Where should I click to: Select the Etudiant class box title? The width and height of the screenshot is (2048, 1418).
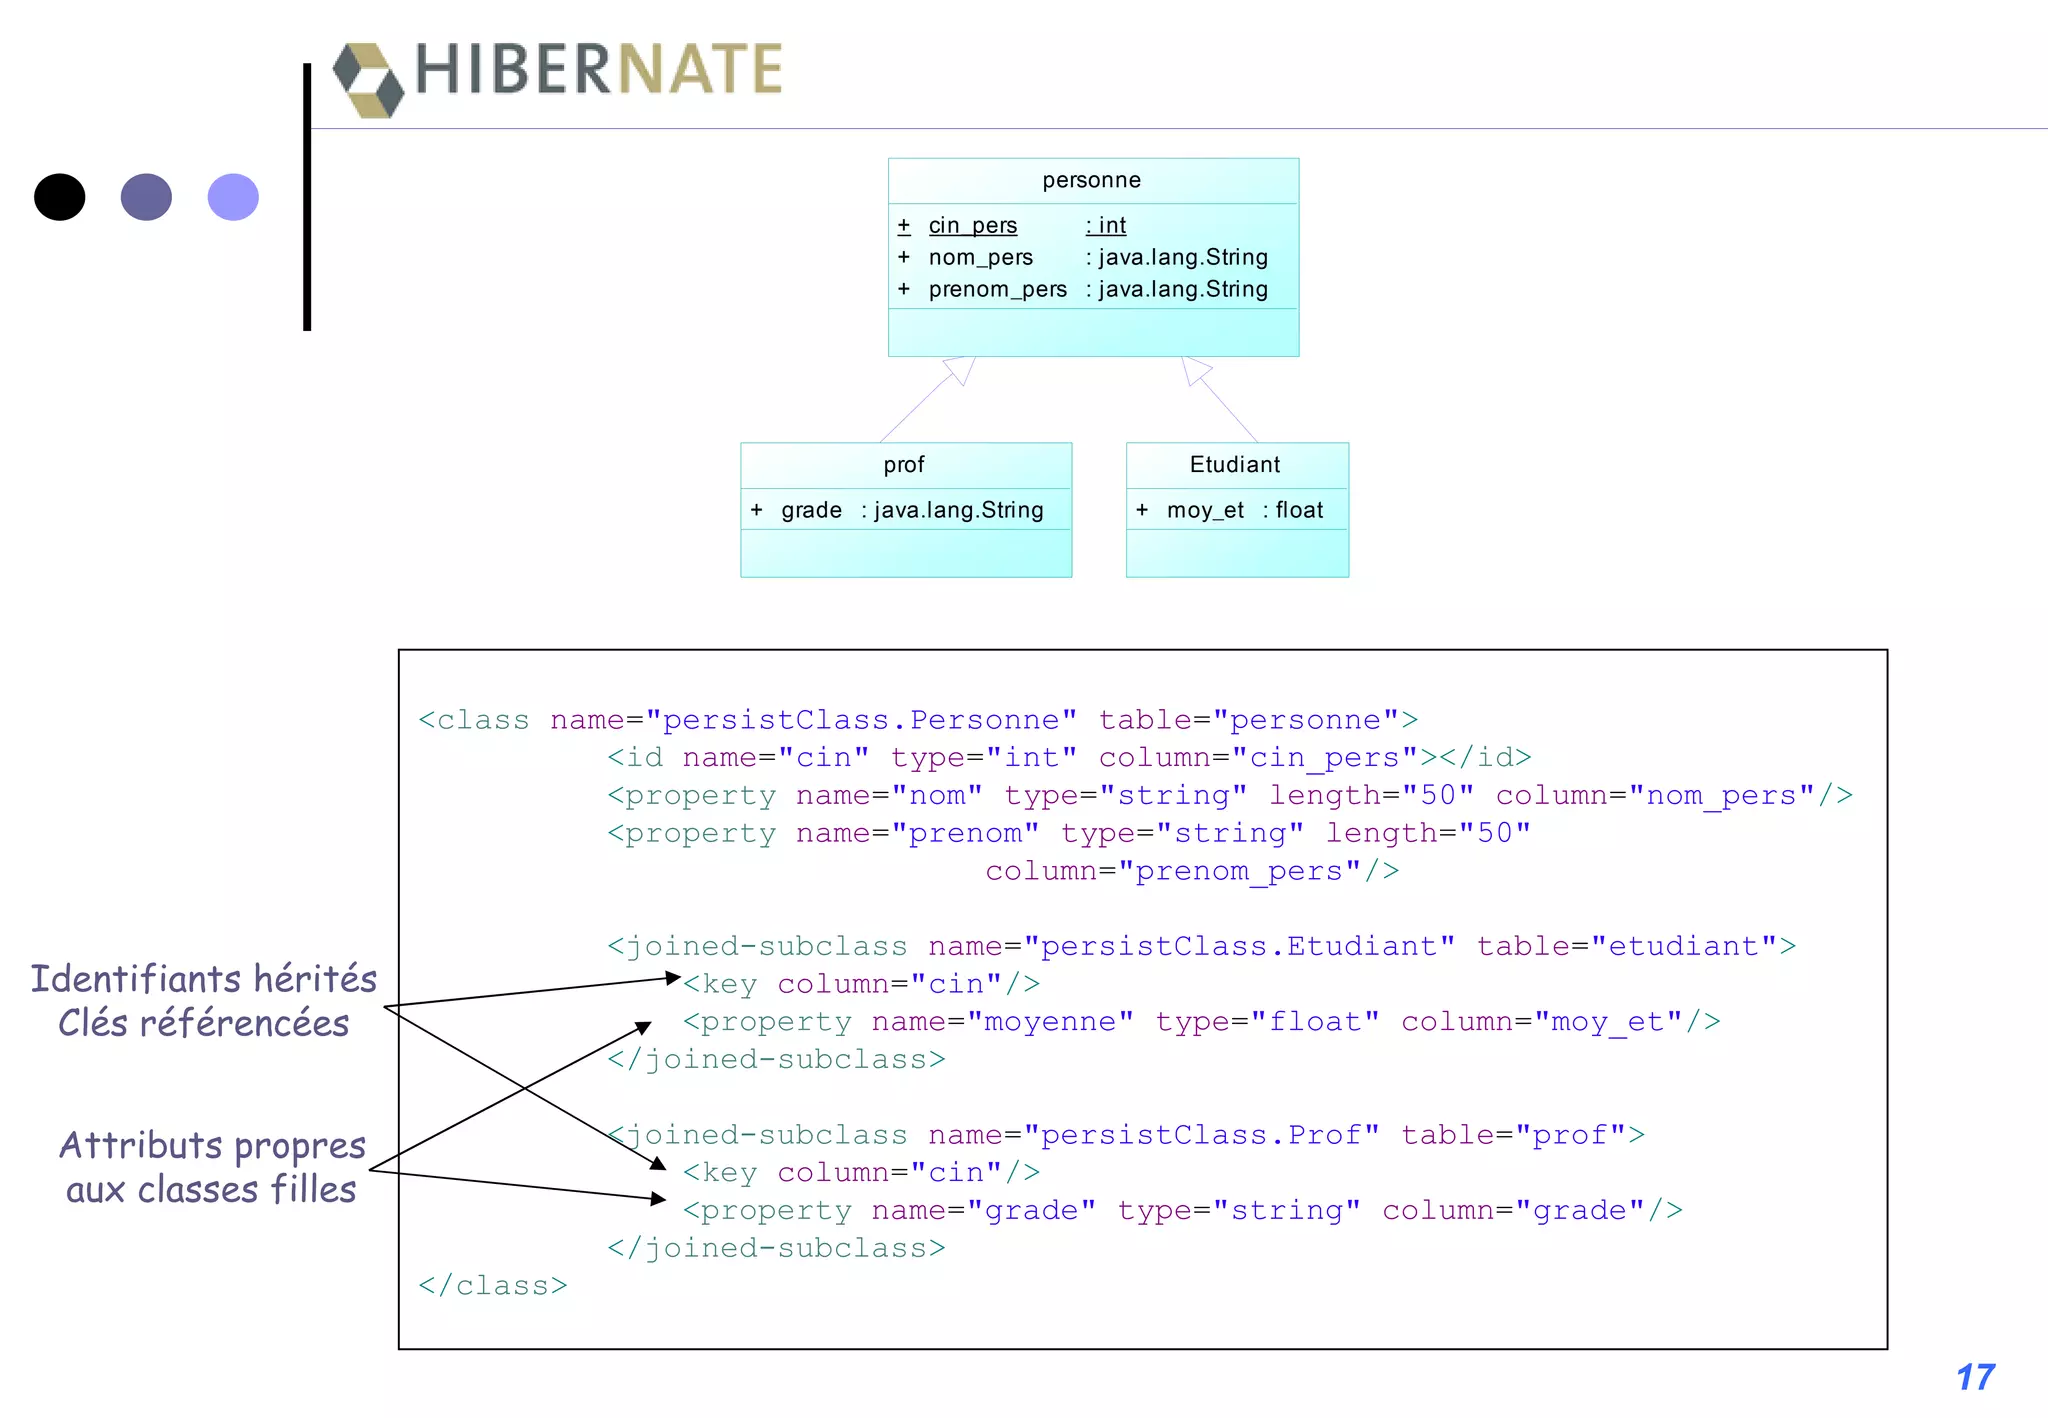[1235, 465]
